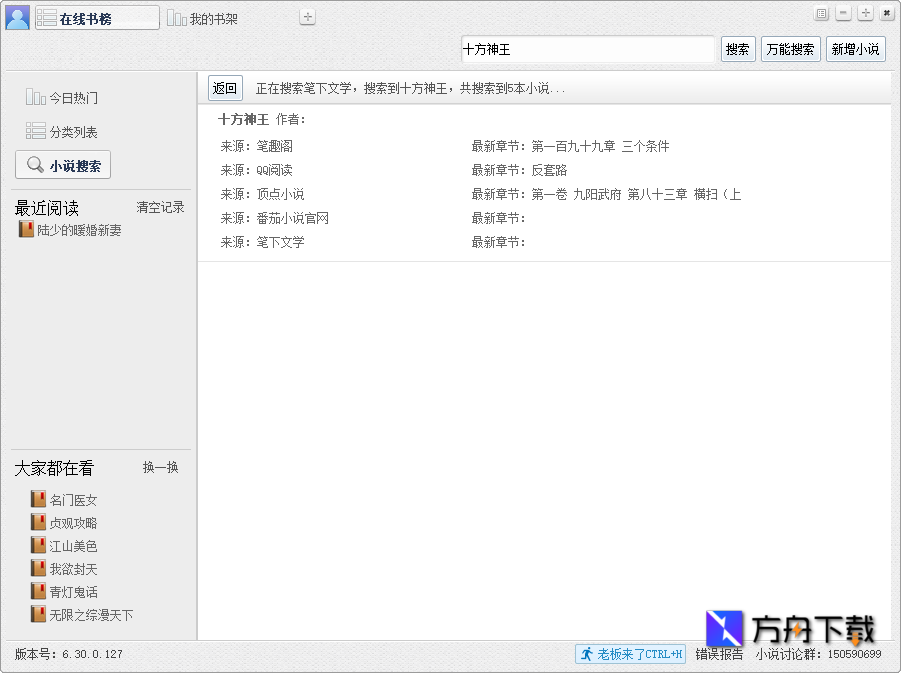Click the search box containing 十方神王
The width and height of the screenshot is (901, 673).
(587, 49)
